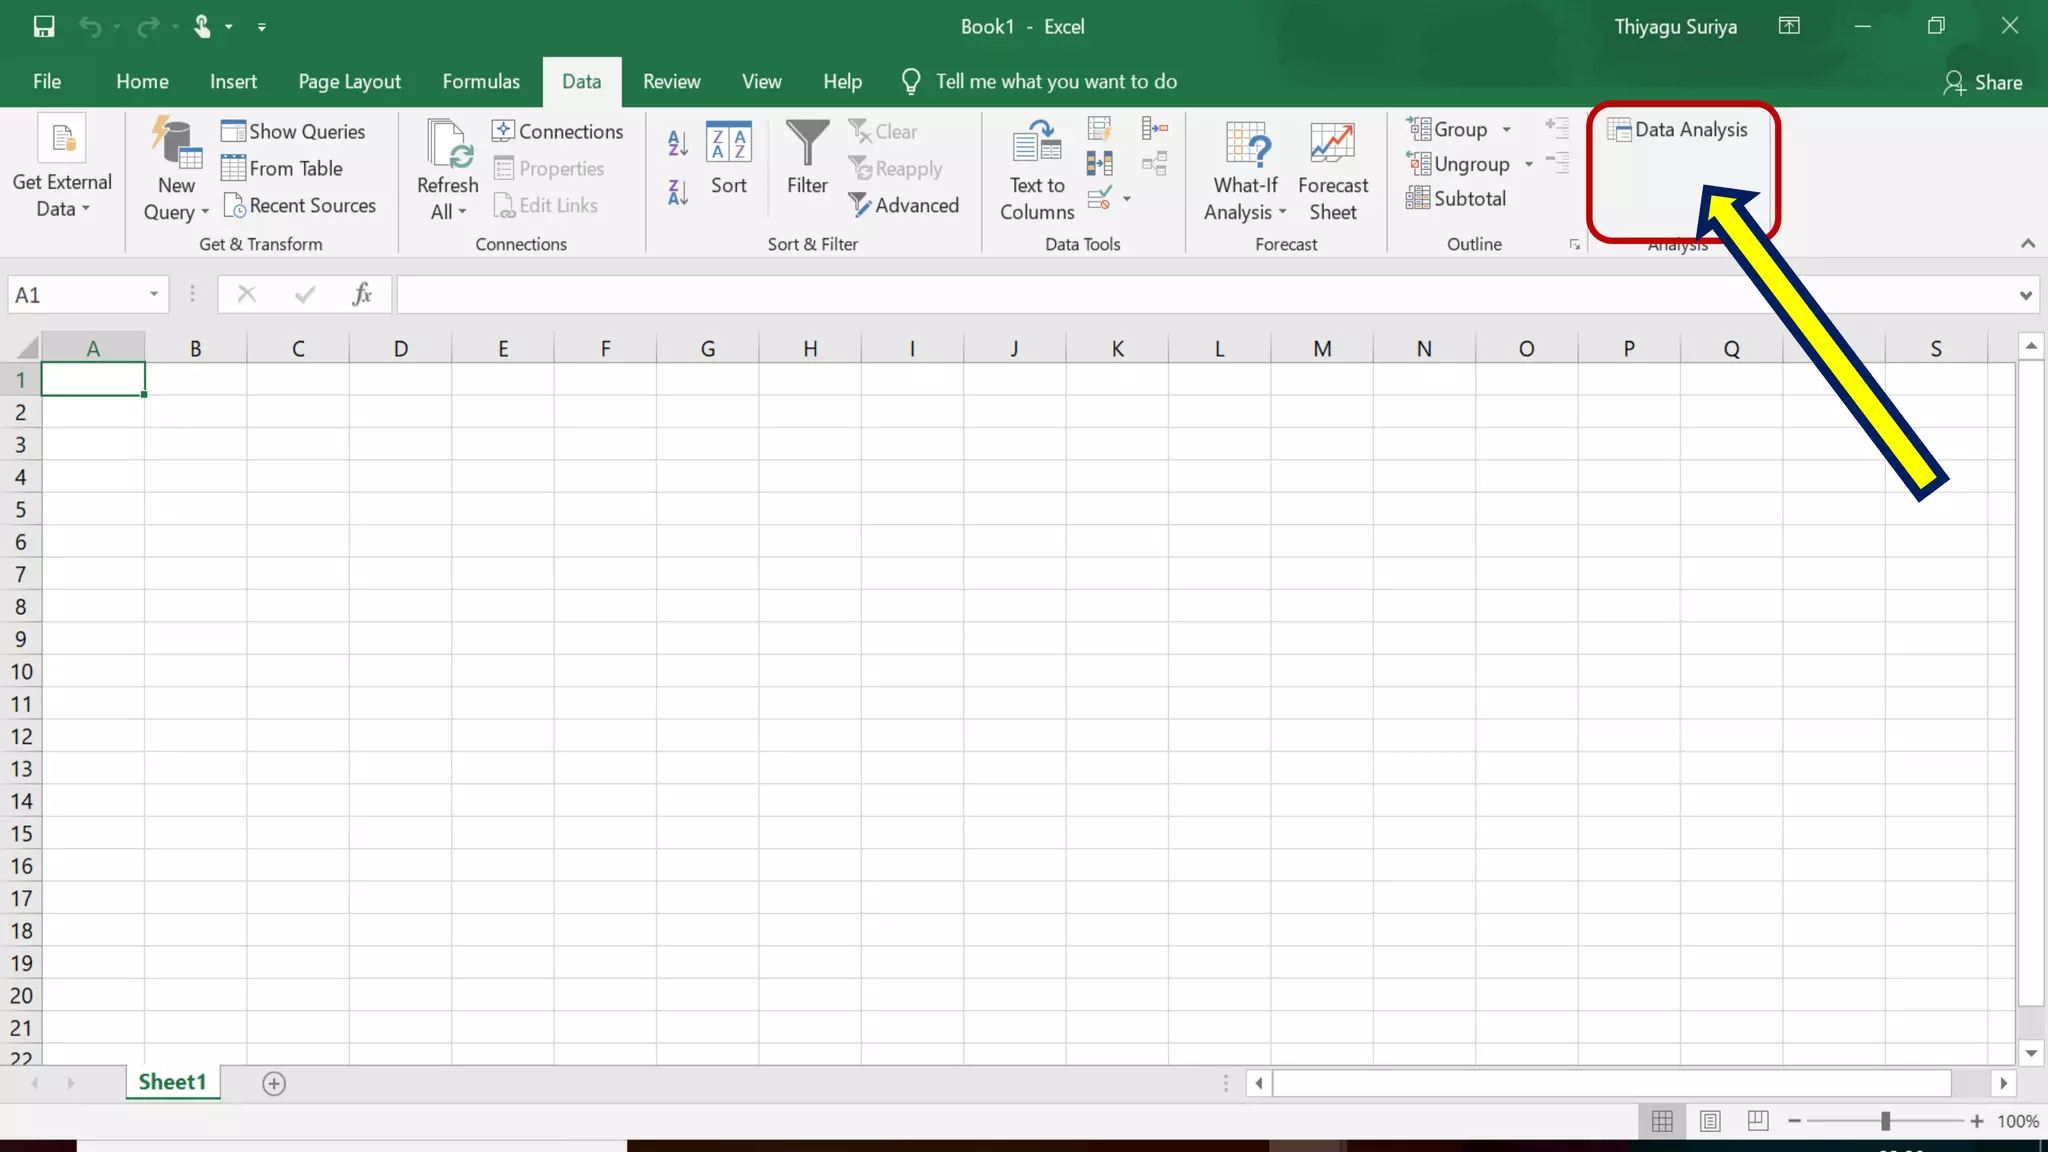Click the Select All corner triangle
This screenshot has width=2048, height=1152.
point(27,348)
